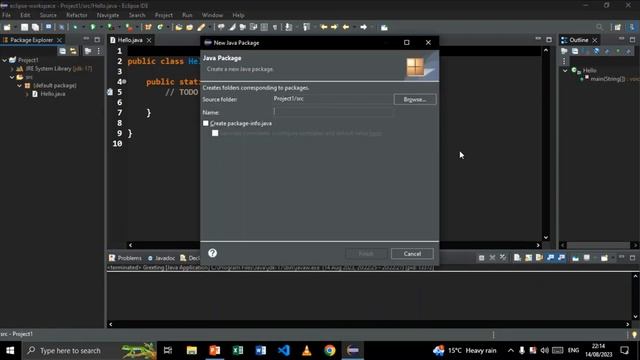The image size is (640, 360).
Task: Click the Back navigation arrow in toolbar
Action: coord(346,27)
